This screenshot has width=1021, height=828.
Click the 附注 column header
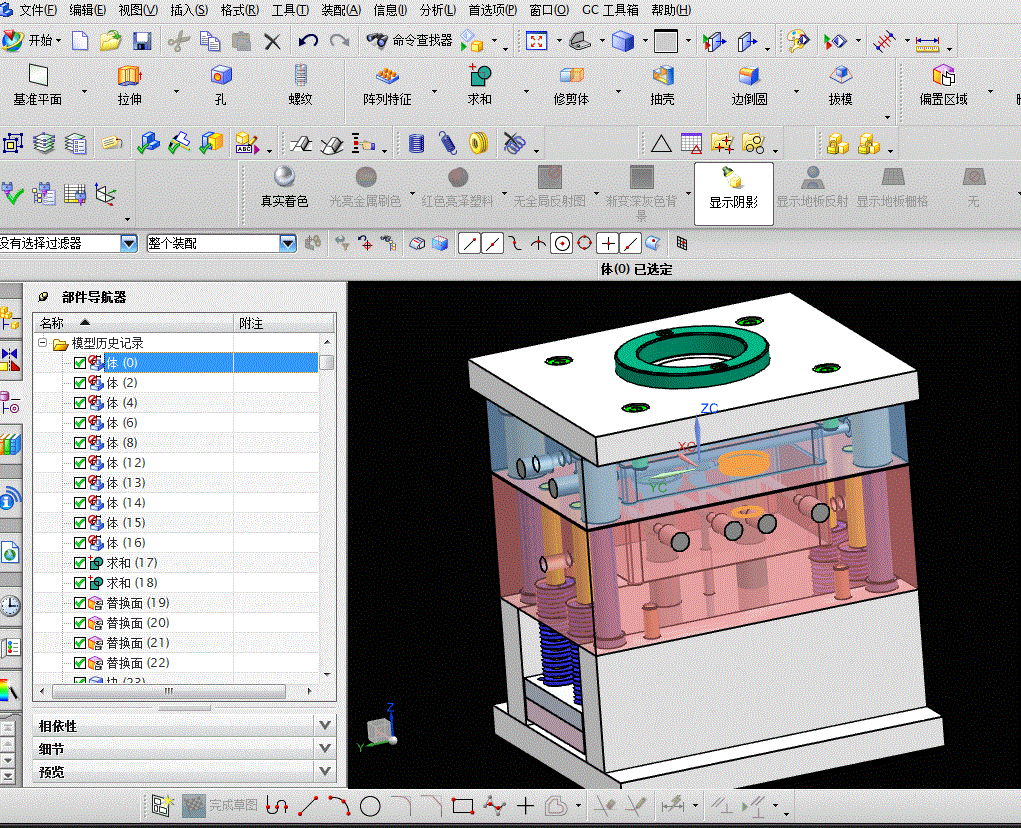pyautogui.click(x=284, y=323)
